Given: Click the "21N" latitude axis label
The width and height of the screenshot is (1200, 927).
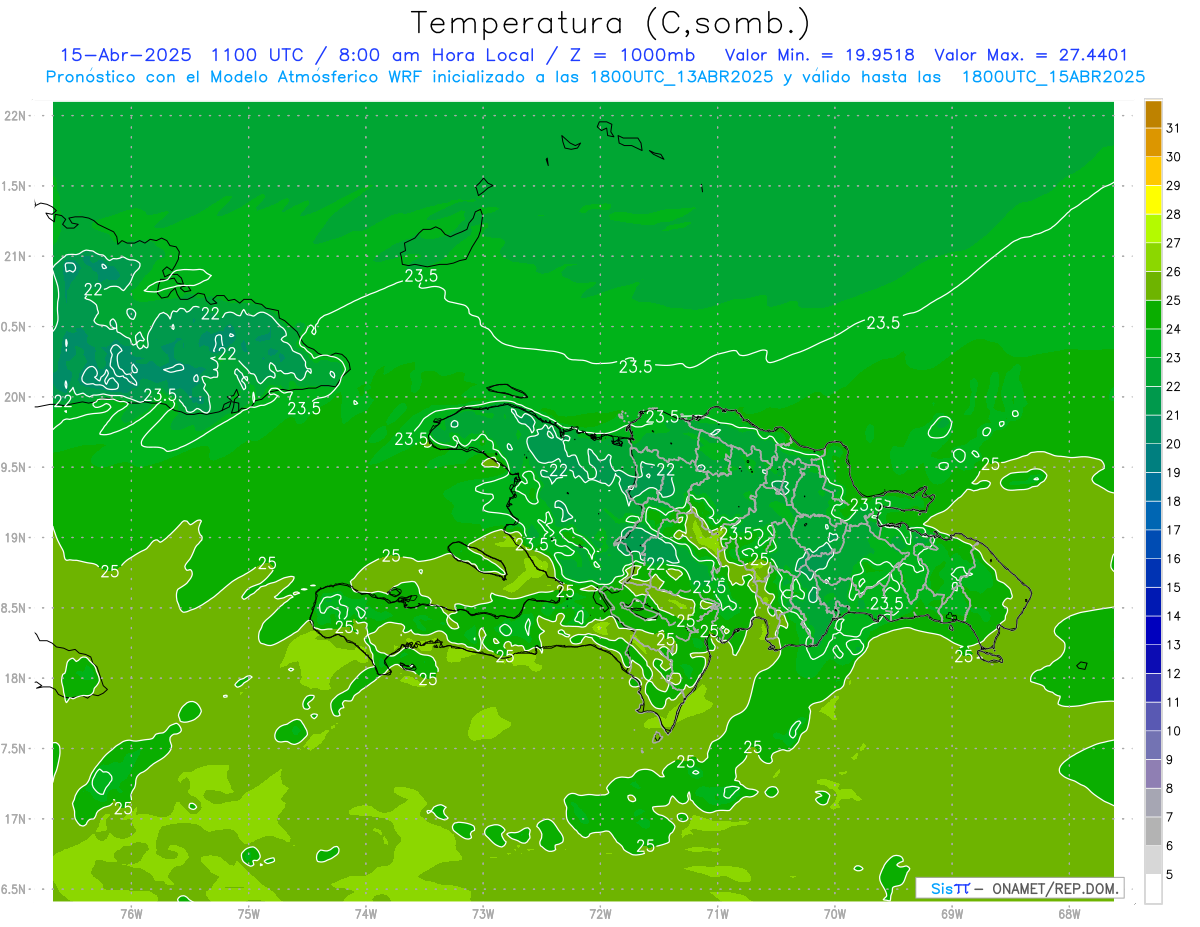Looking at the screenshot, I should click(17, 256).
